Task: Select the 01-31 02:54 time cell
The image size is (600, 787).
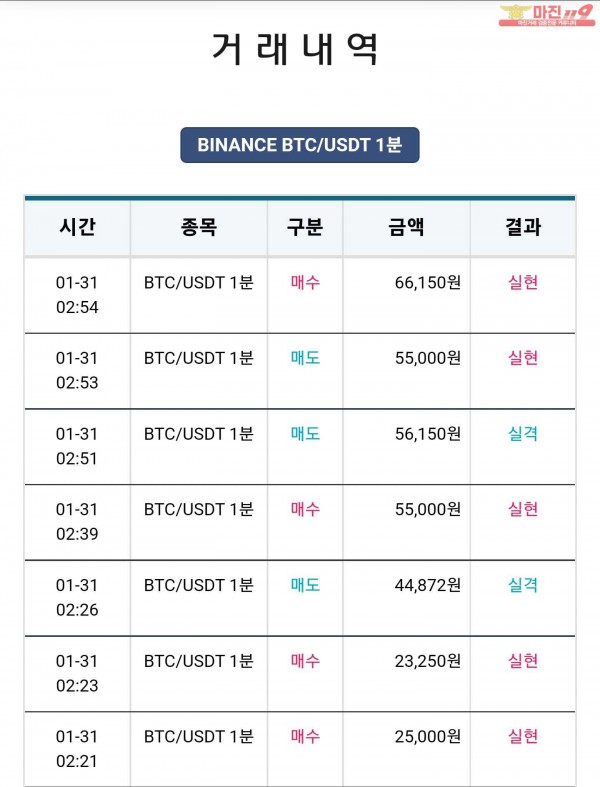Action: (77, 295)
